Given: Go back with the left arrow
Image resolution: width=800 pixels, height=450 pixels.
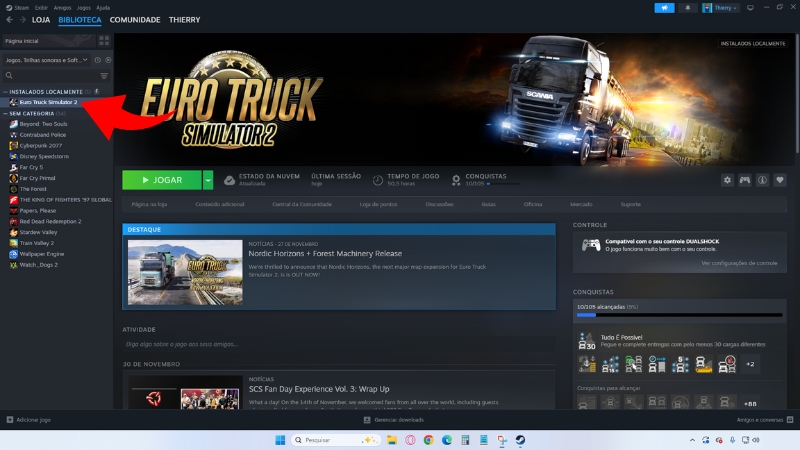Looking at the screenshot, I should coord(10,20).
